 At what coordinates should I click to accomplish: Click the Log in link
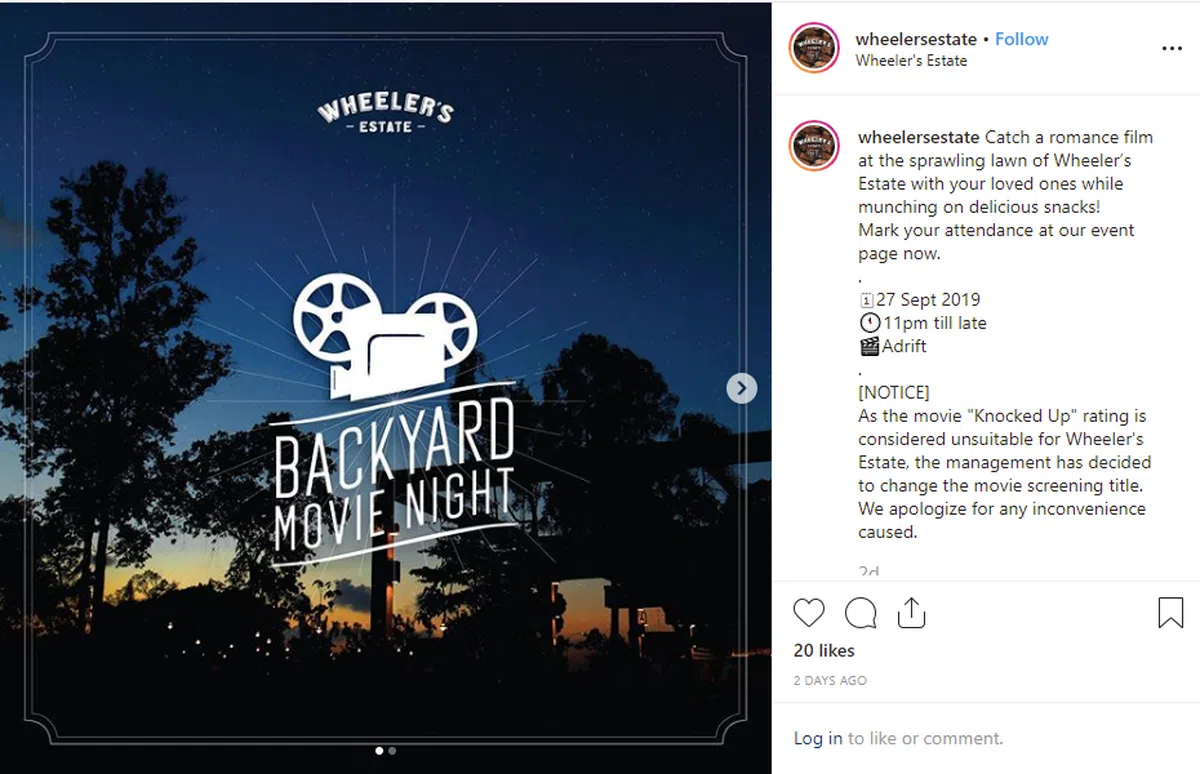tap(818, 739)
